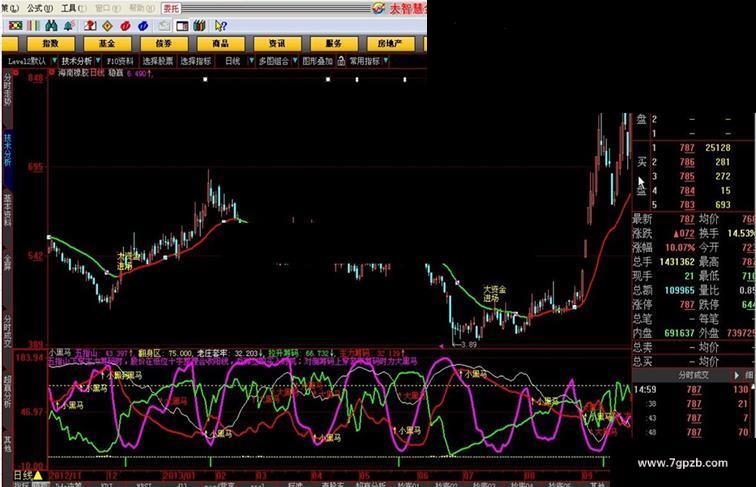Screen dimensions: 756x487
Task: Click the blue round toolbar icon
Action: (143, 26)
